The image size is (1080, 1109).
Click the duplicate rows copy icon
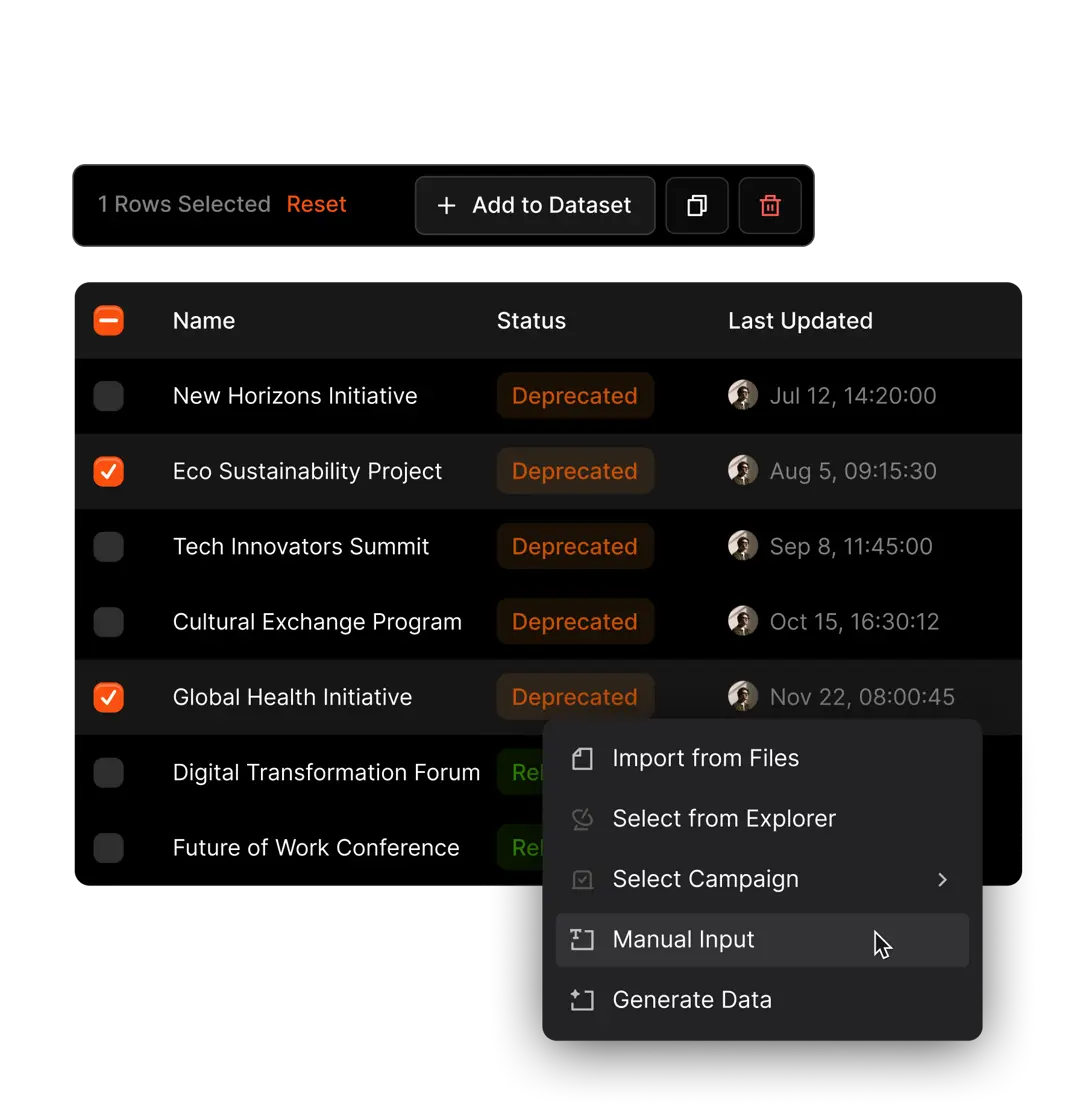pyautogui.click(x=697, y=206)
